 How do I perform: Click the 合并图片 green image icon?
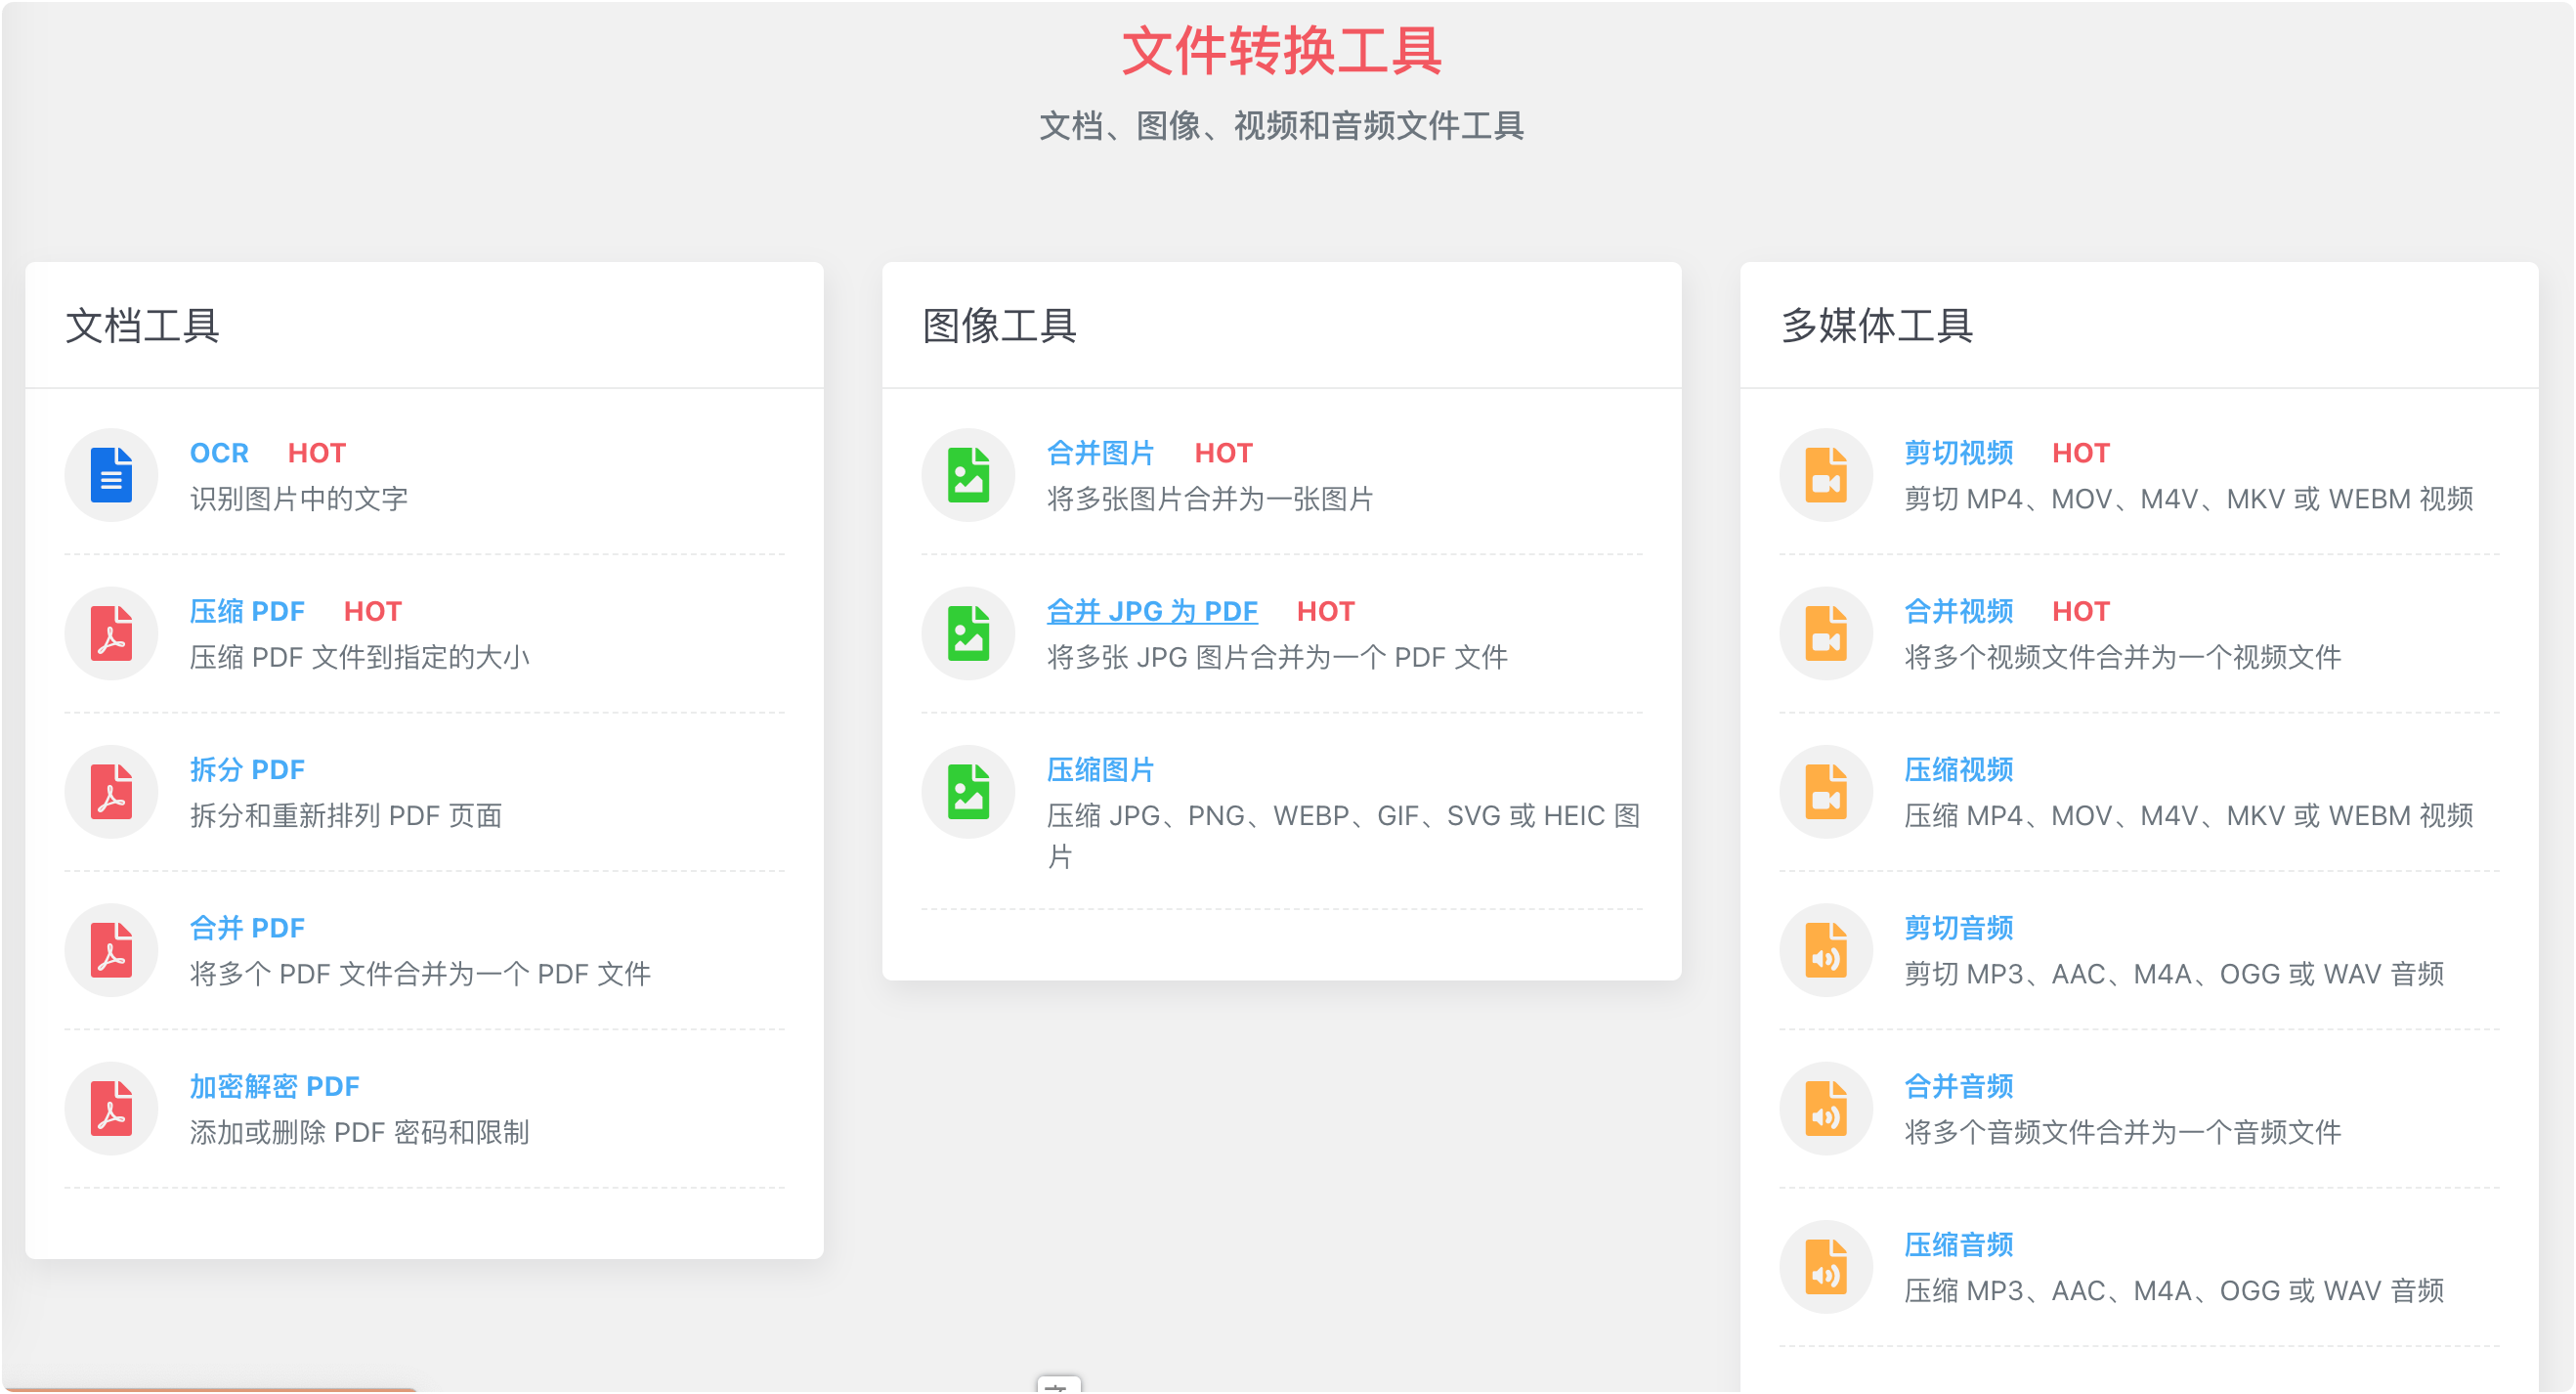(x=968, y=475)
